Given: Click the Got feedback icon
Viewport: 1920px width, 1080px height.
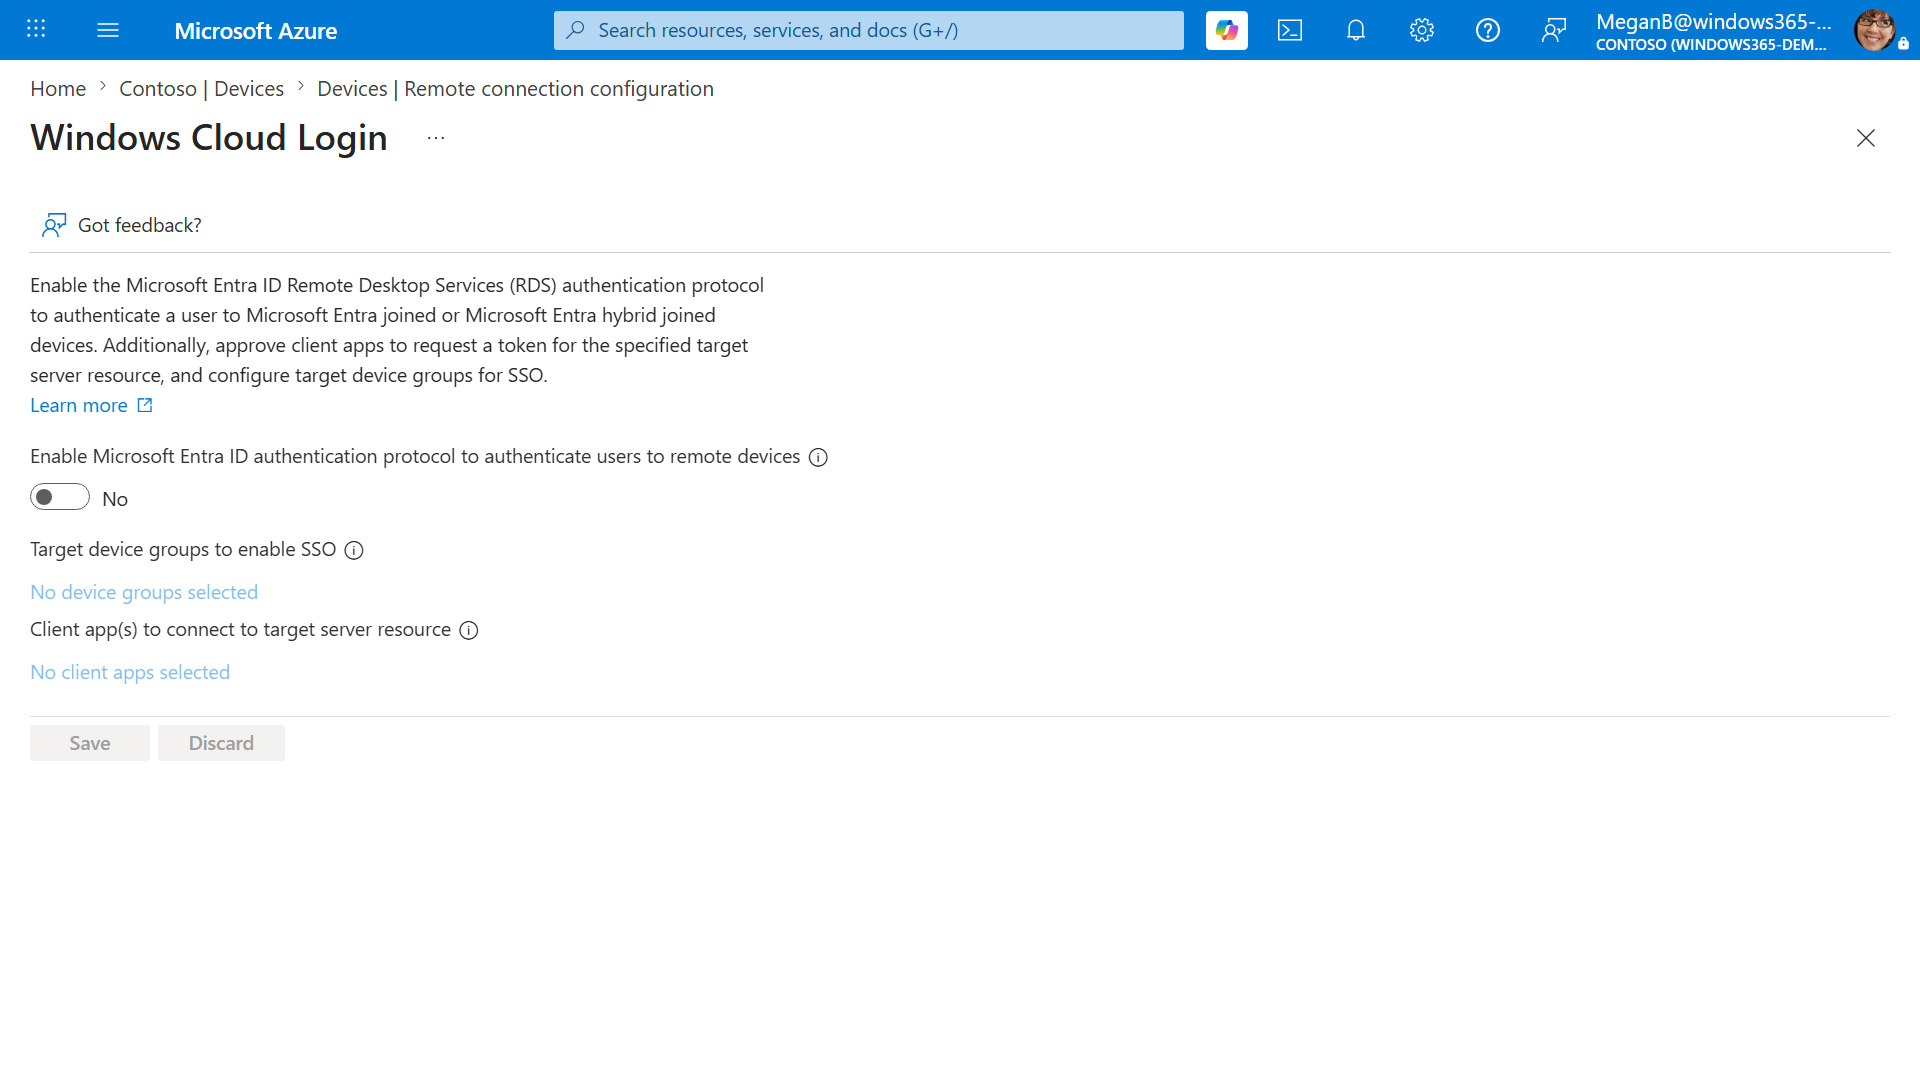Looking at the screenshot, I should 54,225.
